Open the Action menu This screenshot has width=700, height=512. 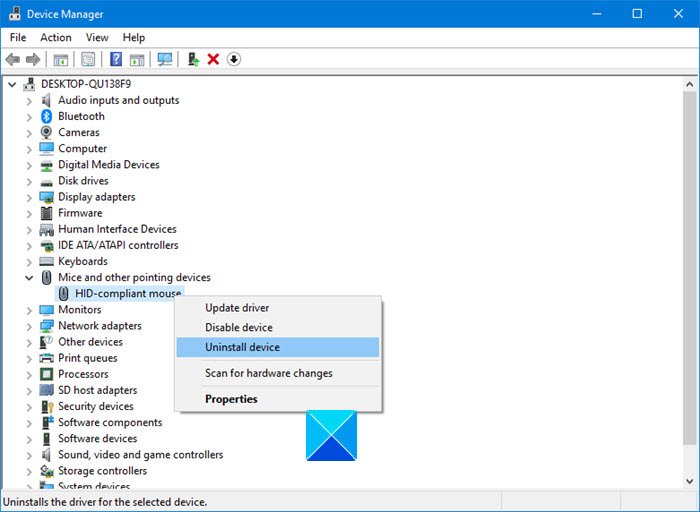56,37
